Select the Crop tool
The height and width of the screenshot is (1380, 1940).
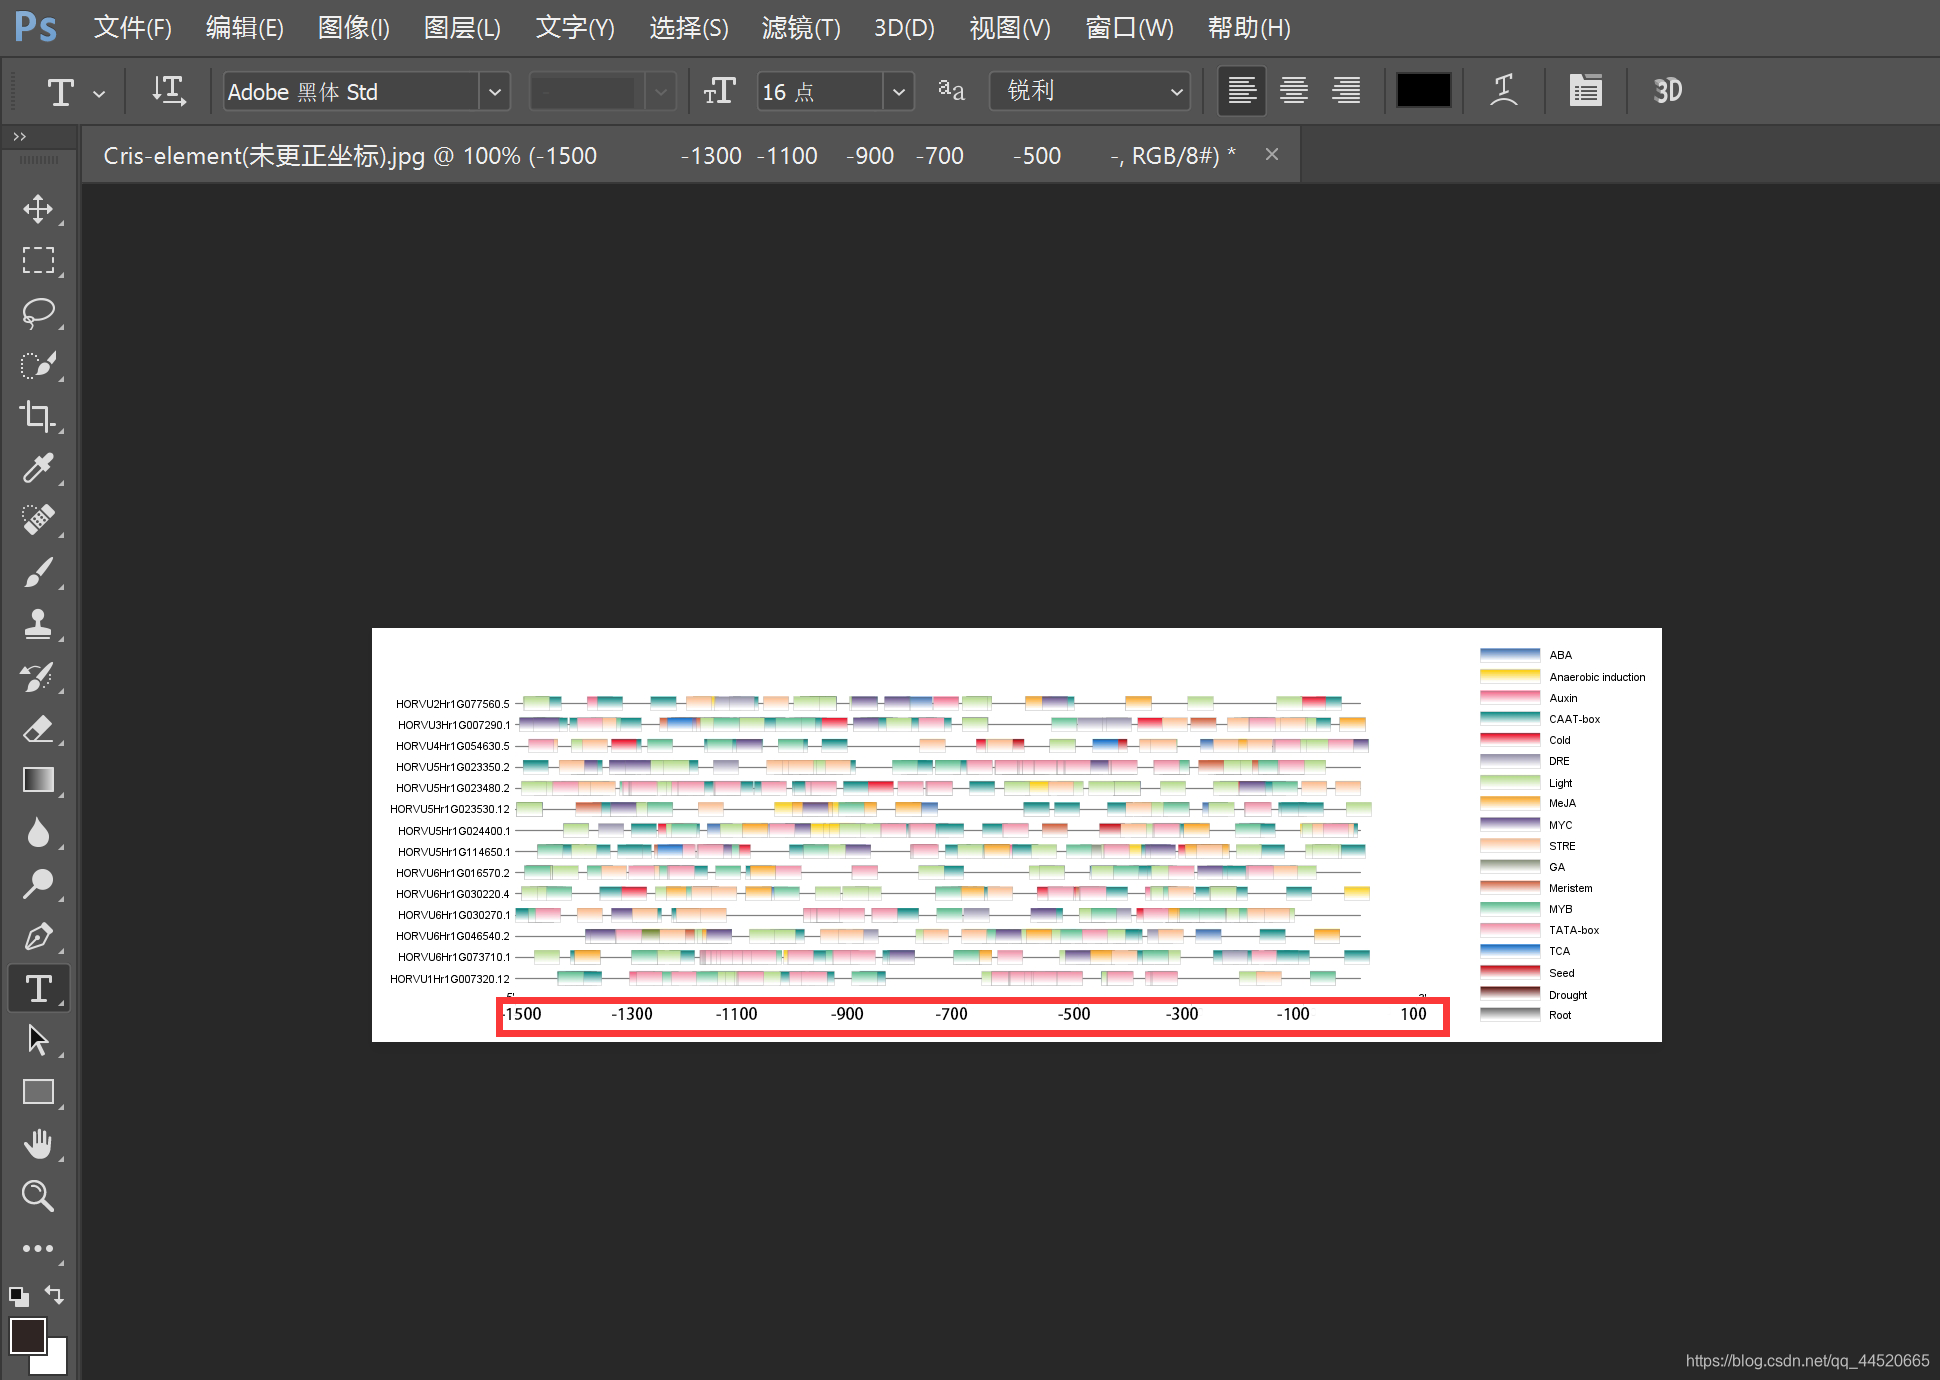(38, 415)
